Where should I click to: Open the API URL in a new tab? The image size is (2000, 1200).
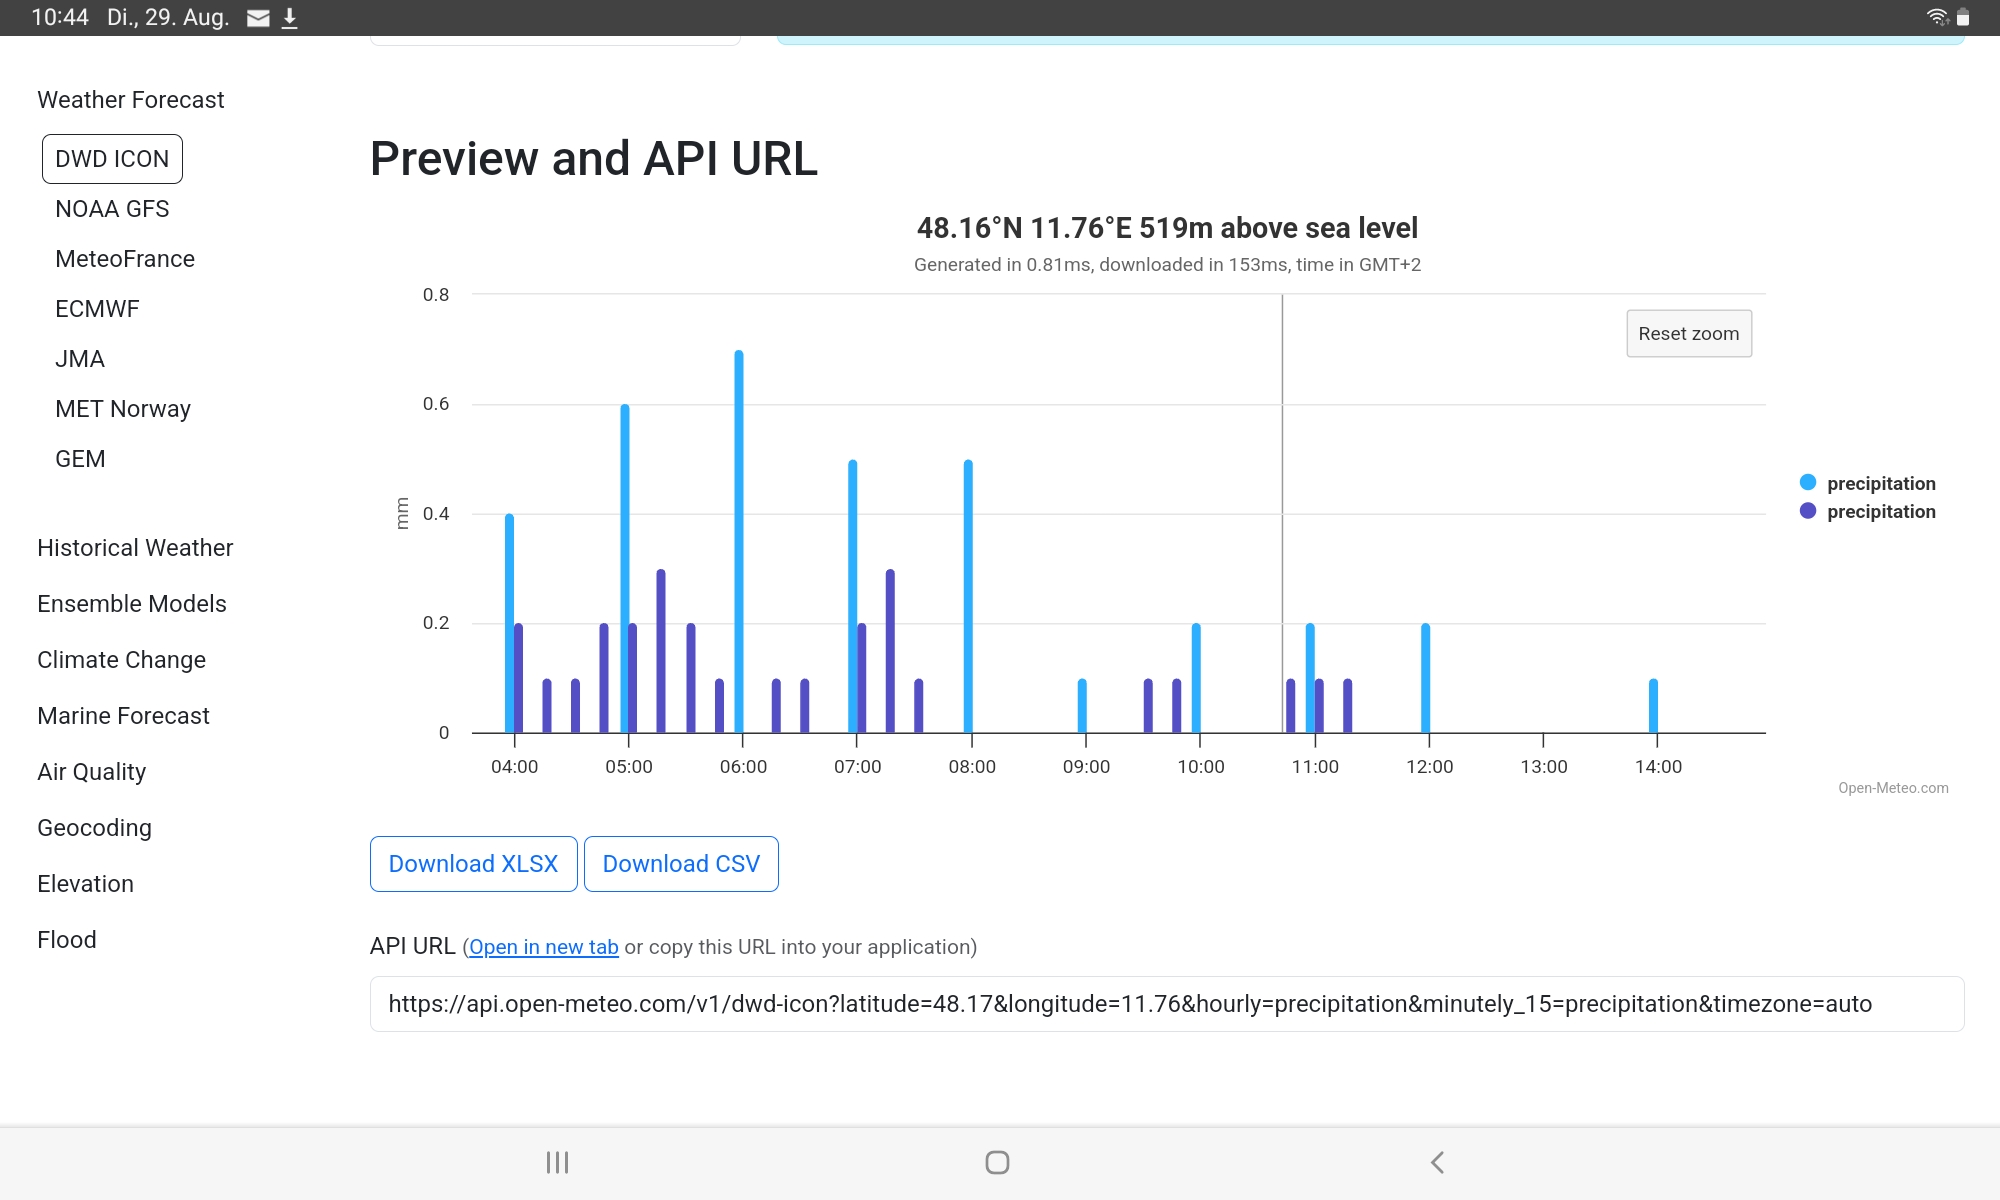(x=543, y=946)
